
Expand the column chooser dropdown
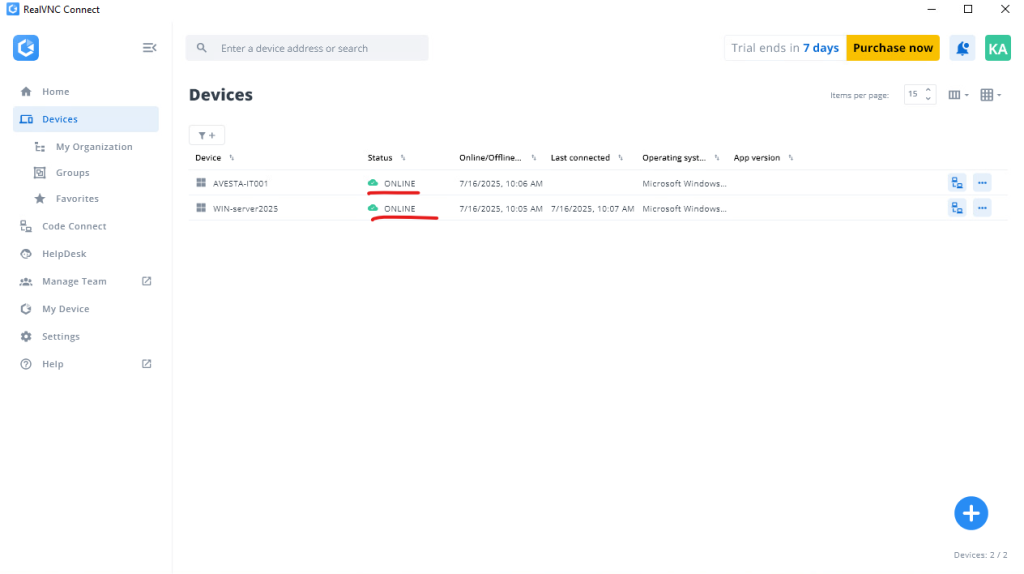958,95
